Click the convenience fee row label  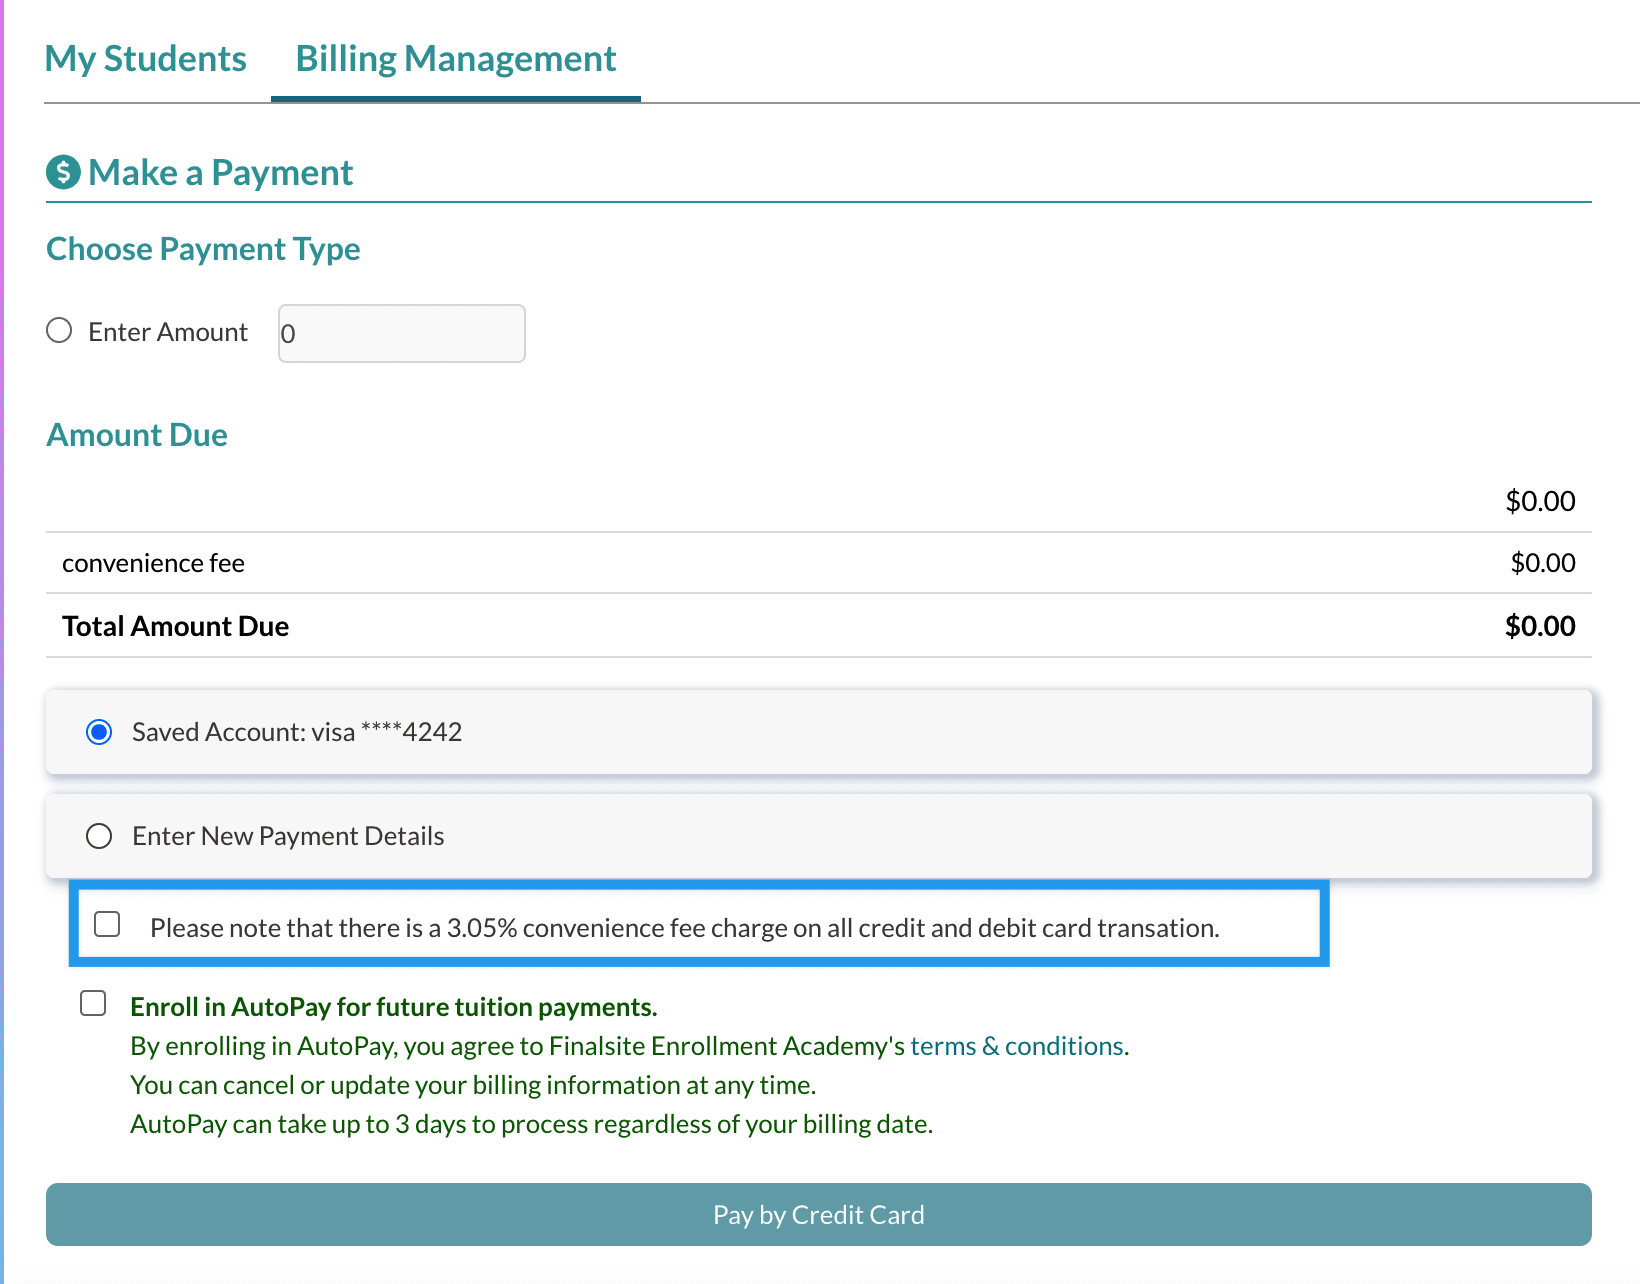tap(153, 564)
